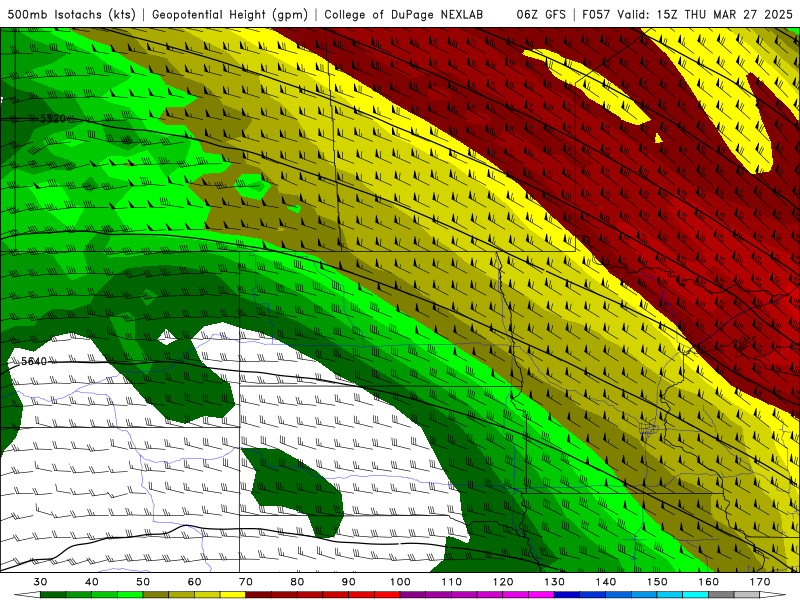The width and height of the screenshot is (800, 600).
Task: Click the 5520 height contour label
Action: coord(53,118)
